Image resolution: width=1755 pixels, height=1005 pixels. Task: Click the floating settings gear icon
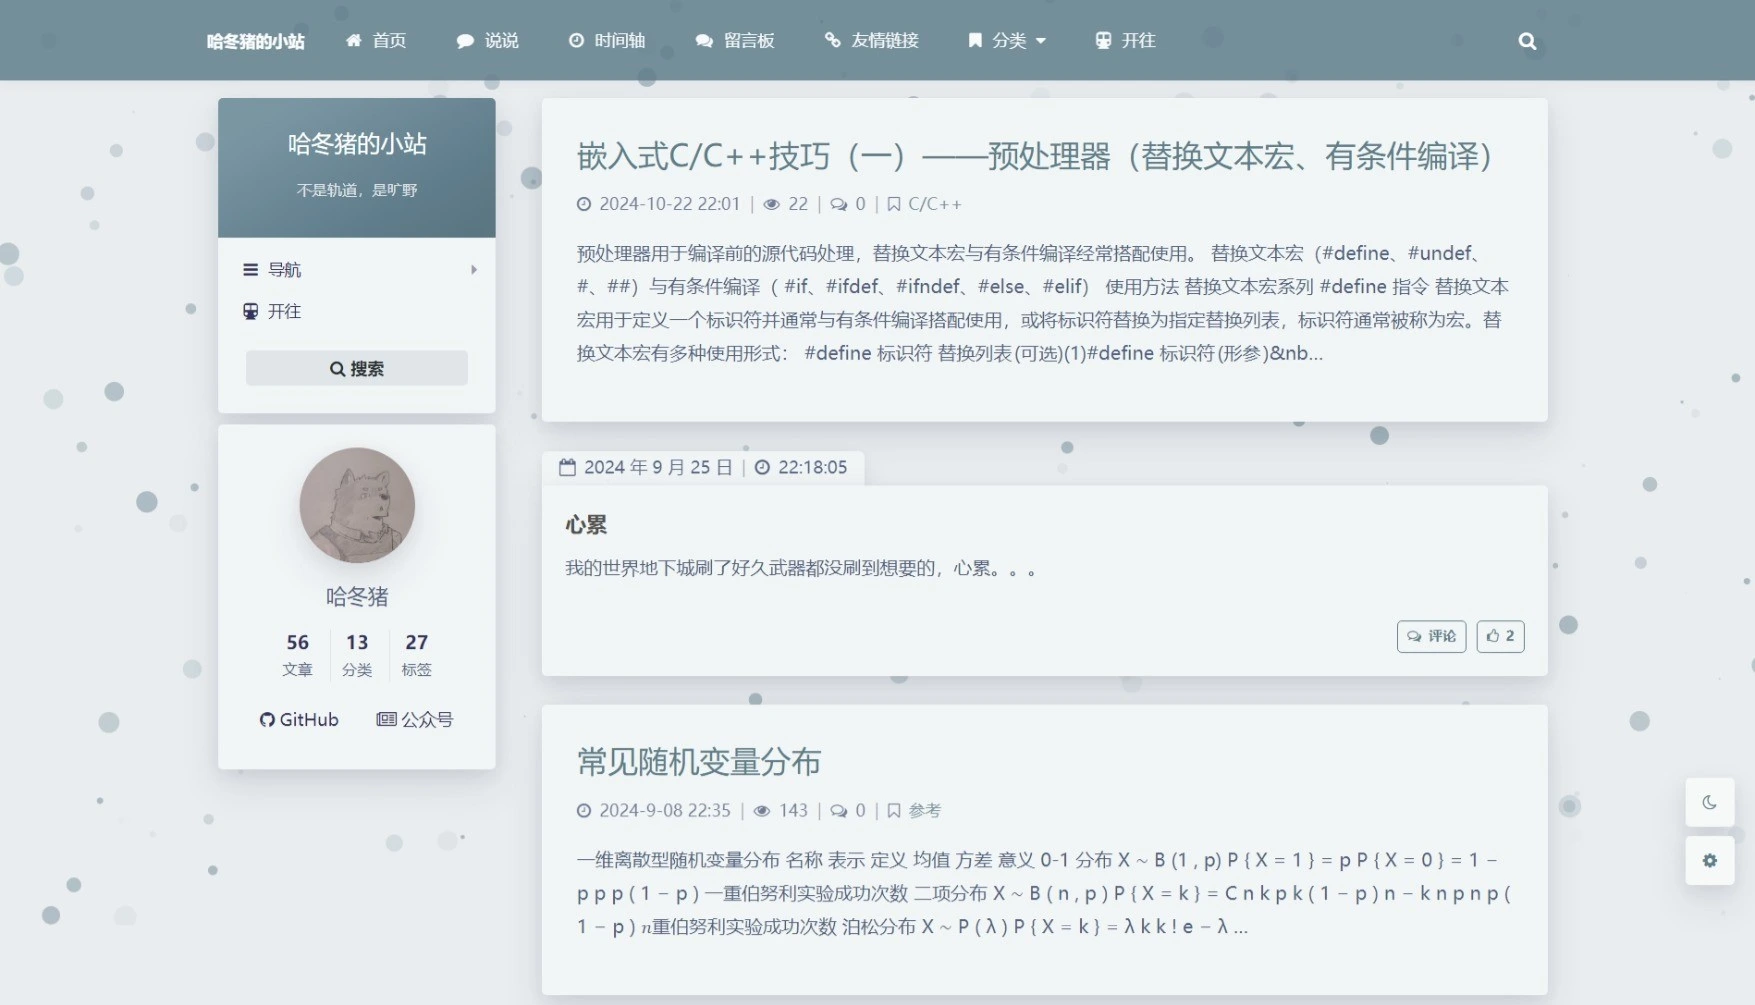[x=1710, y=861]
